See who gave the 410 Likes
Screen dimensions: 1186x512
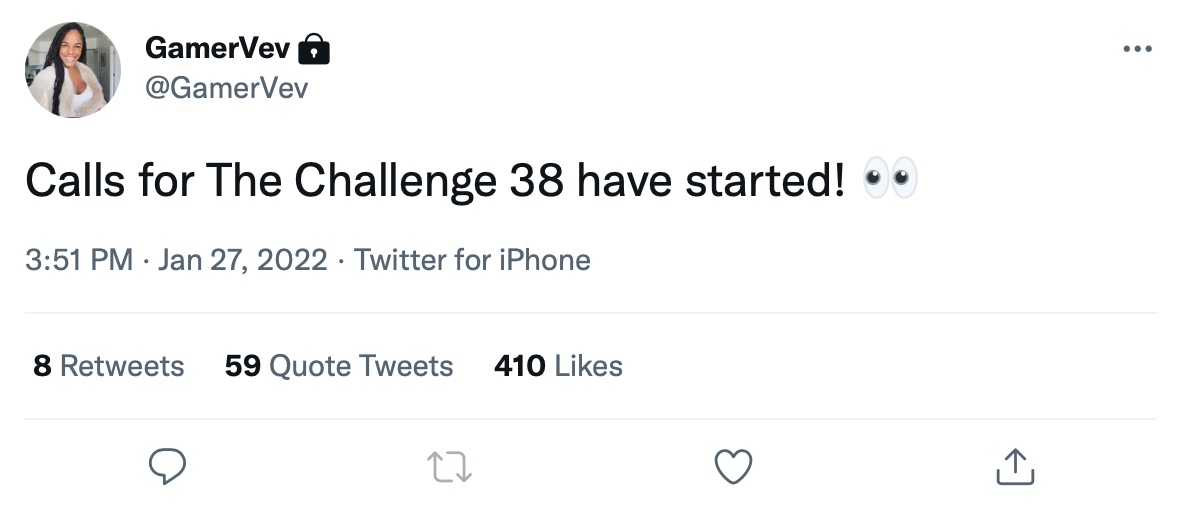pyautogui.click(x=558, y=366)
